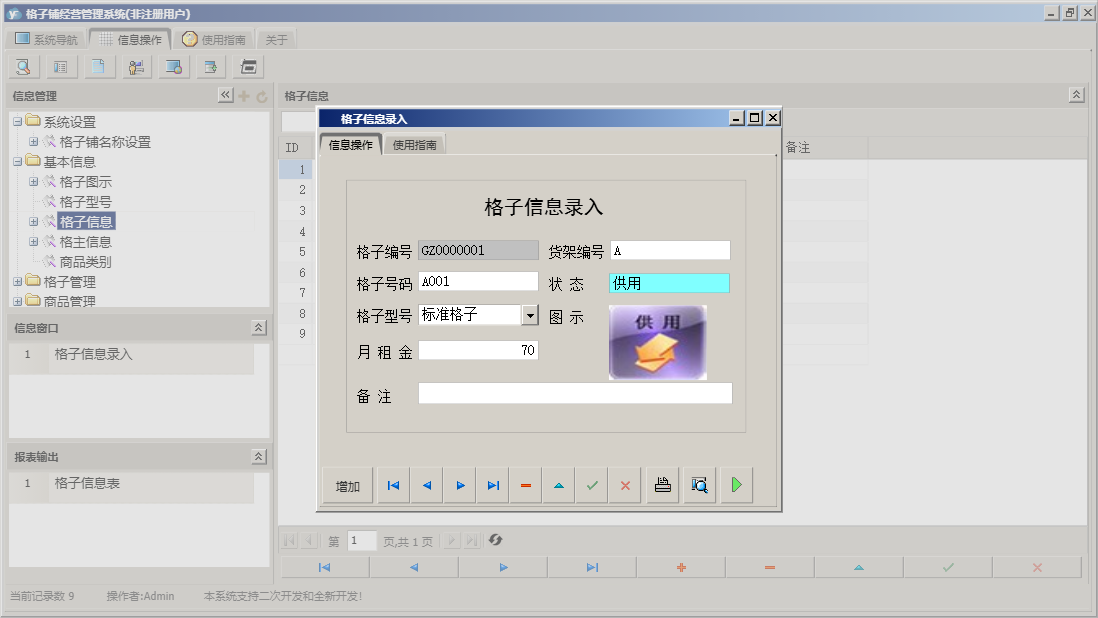Screen dimensions: 1098x618
Task: Cancel edits with the red X icon
Action: tap(624, 485)
